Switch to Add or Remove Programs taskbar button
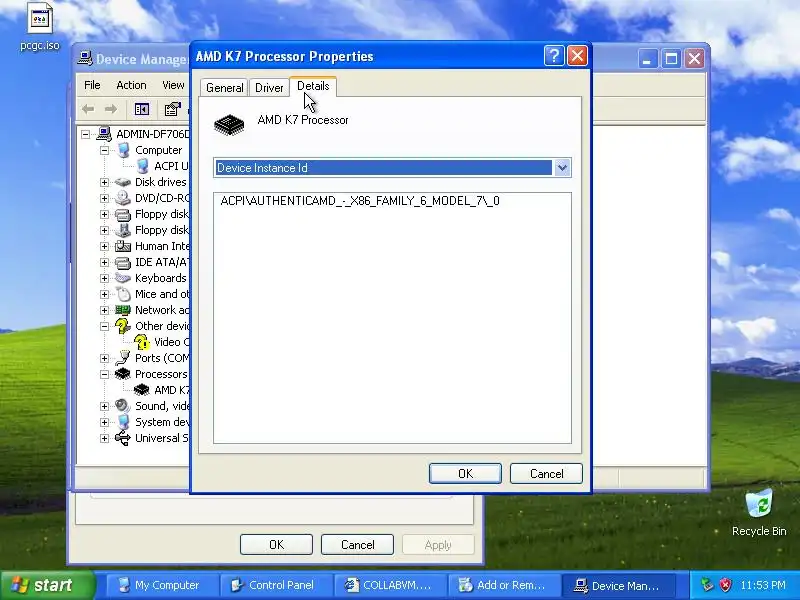800x600 pixels. click(x=504, y=586)
